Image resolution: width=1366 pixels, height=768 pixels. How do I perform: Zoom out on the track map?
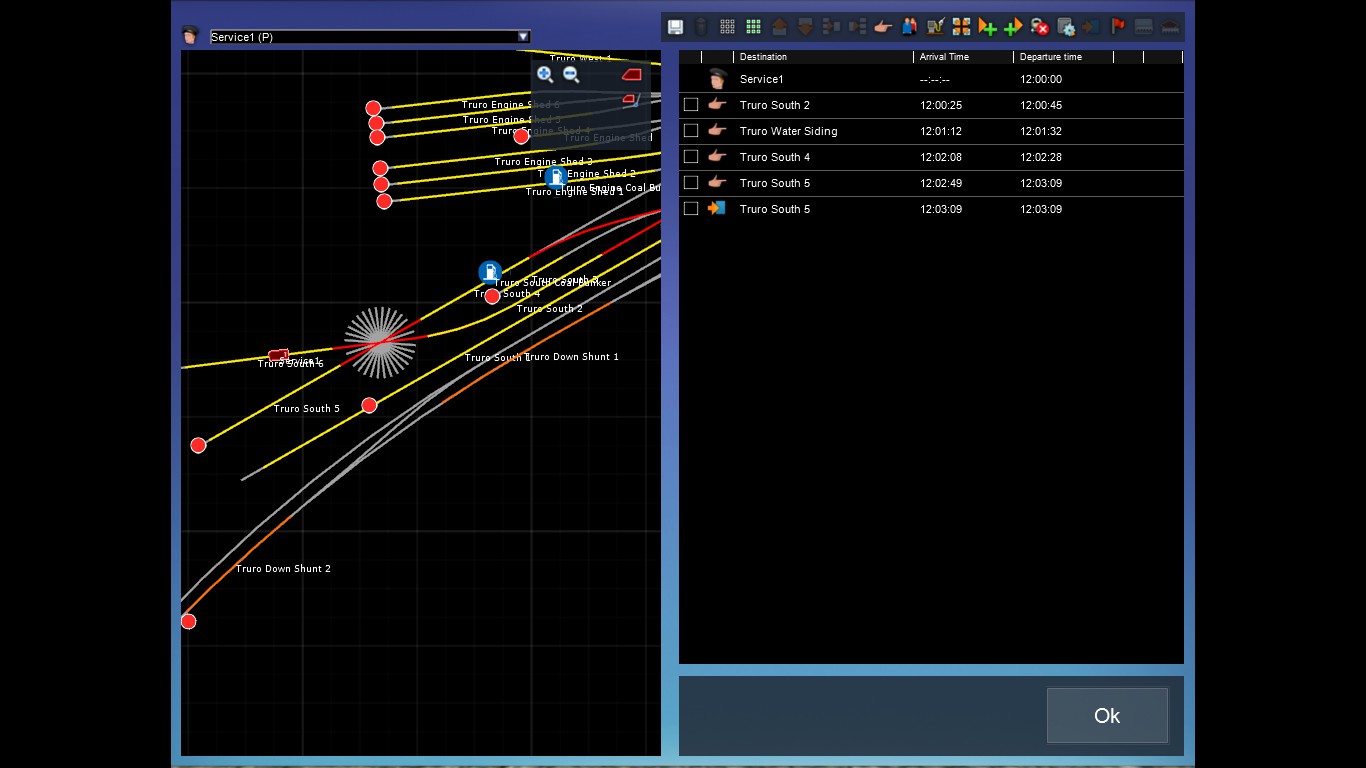(571, 74)
